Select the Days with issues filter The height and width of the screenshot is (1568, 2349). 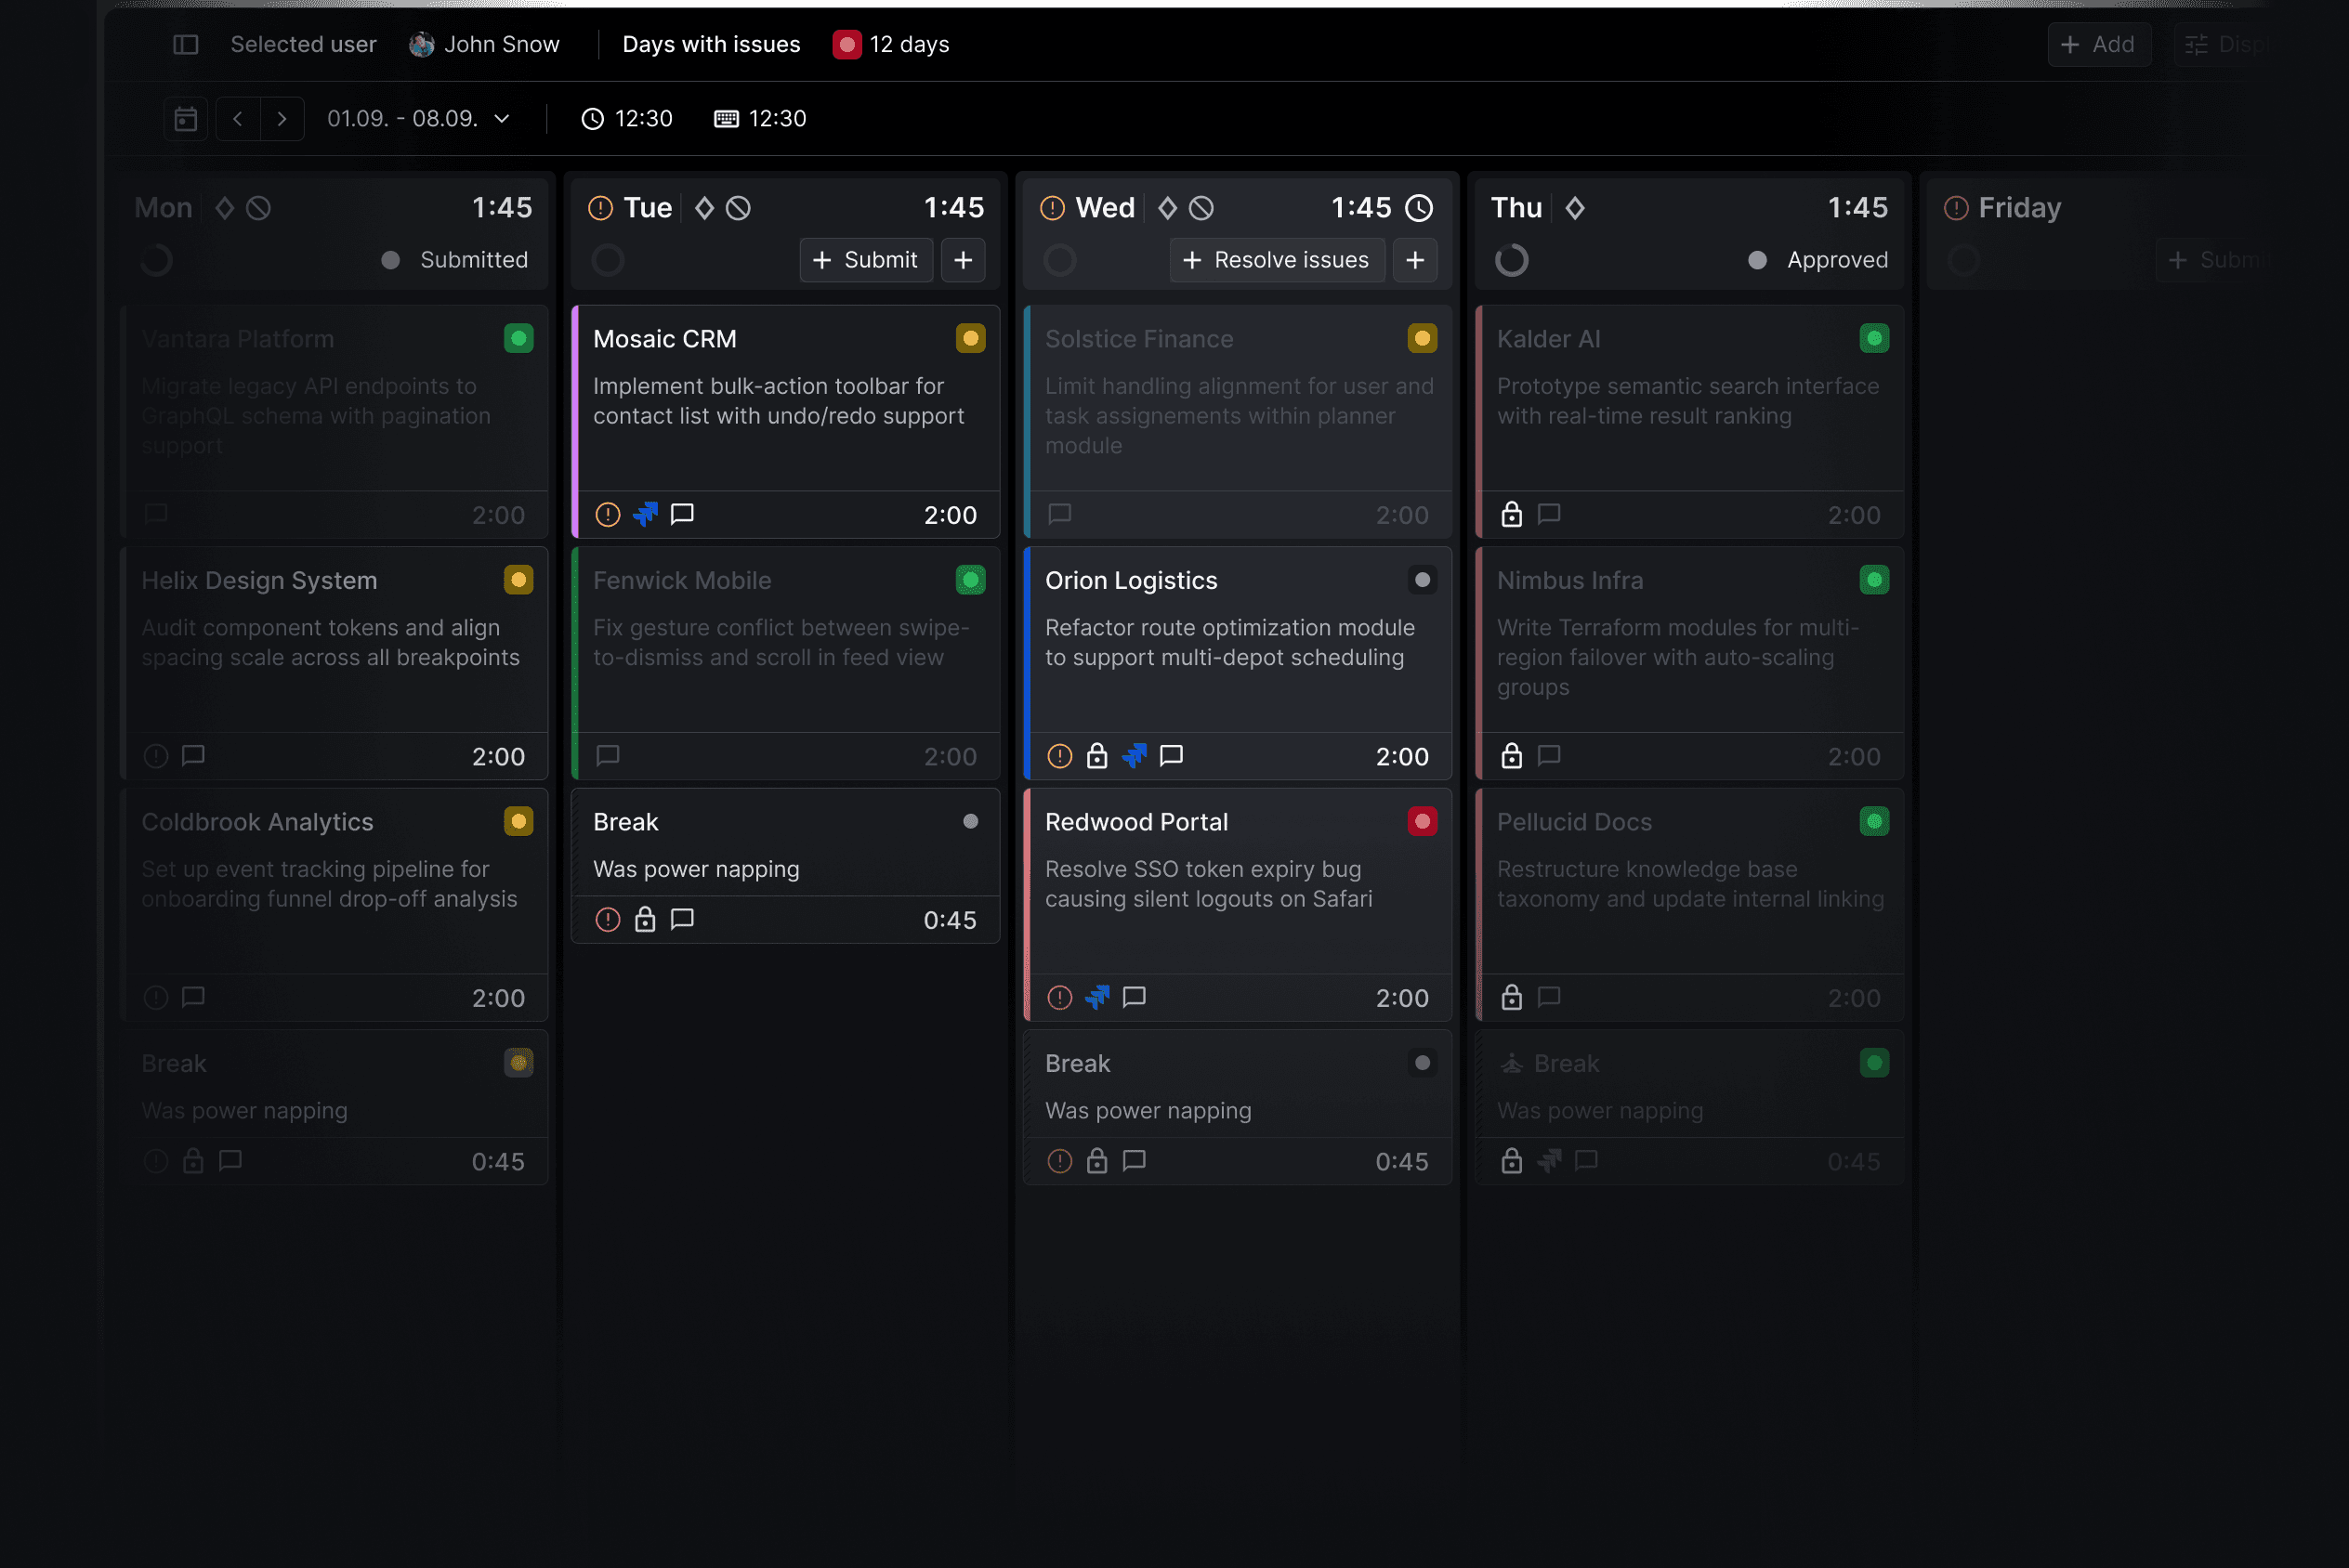coord(711,44)
